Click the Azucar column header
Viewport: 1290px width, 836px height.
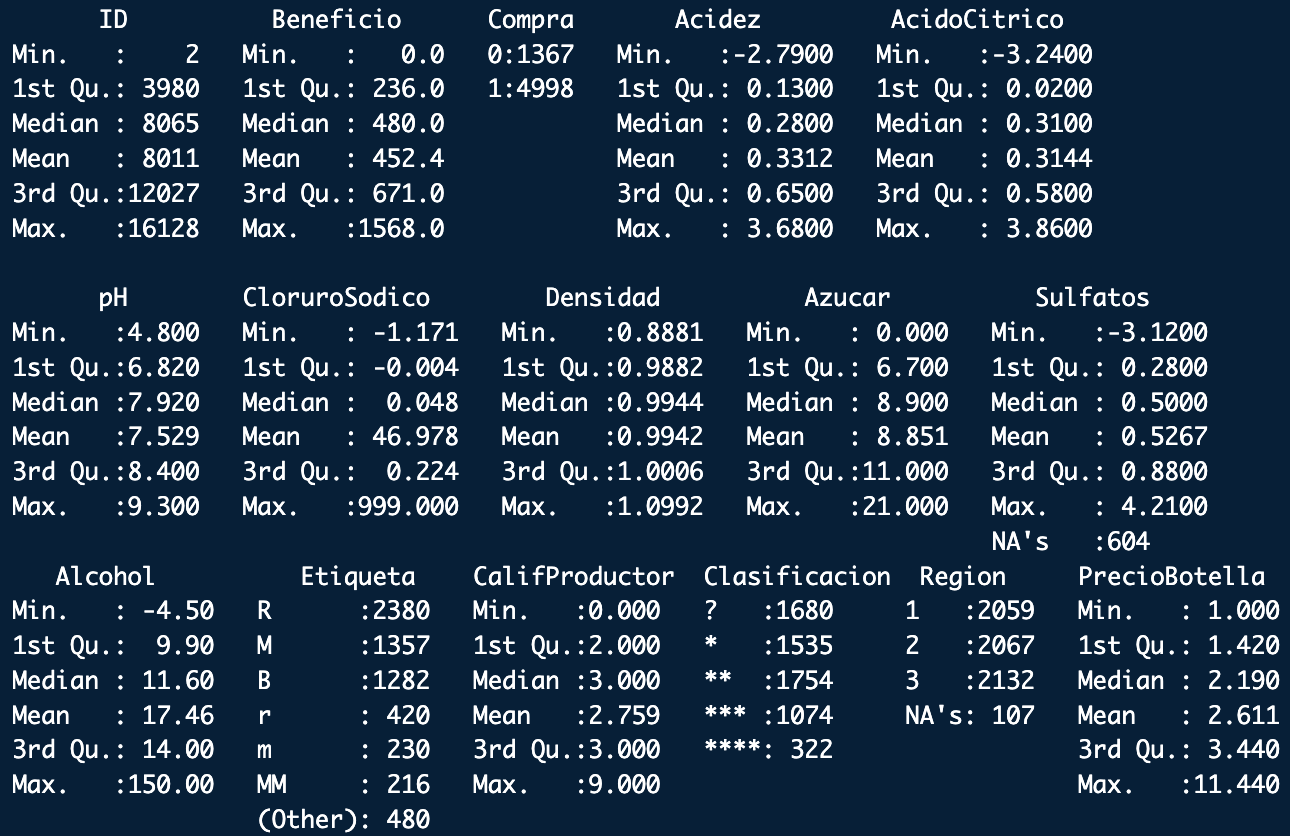click(847, 297)
